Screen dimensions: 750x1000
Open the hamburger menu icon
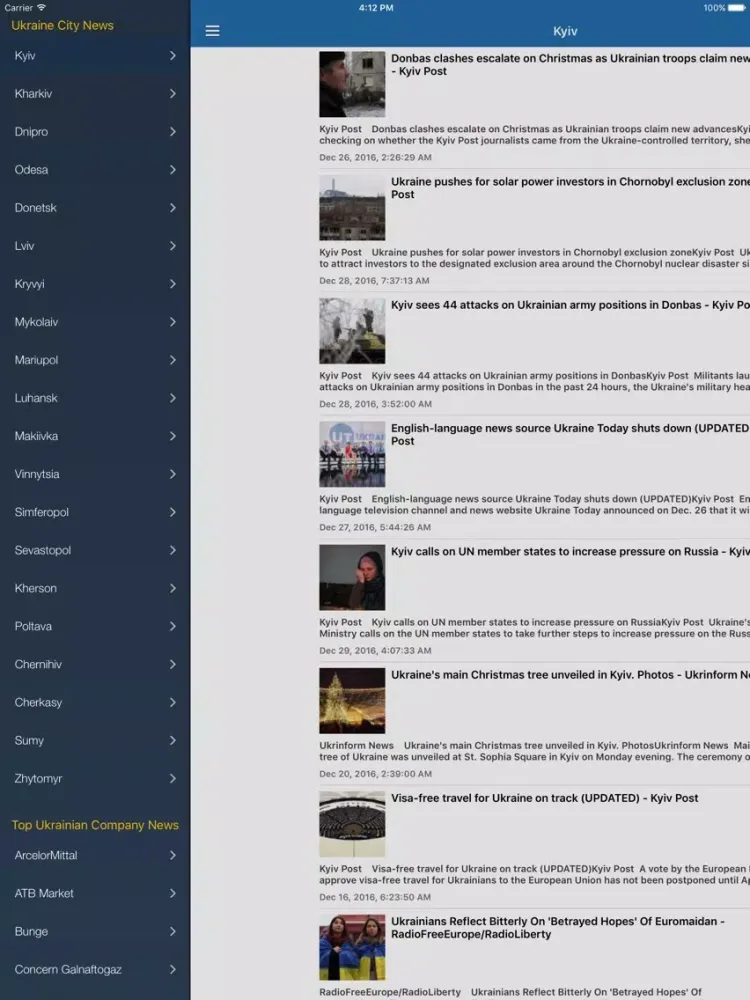point(212,31)
